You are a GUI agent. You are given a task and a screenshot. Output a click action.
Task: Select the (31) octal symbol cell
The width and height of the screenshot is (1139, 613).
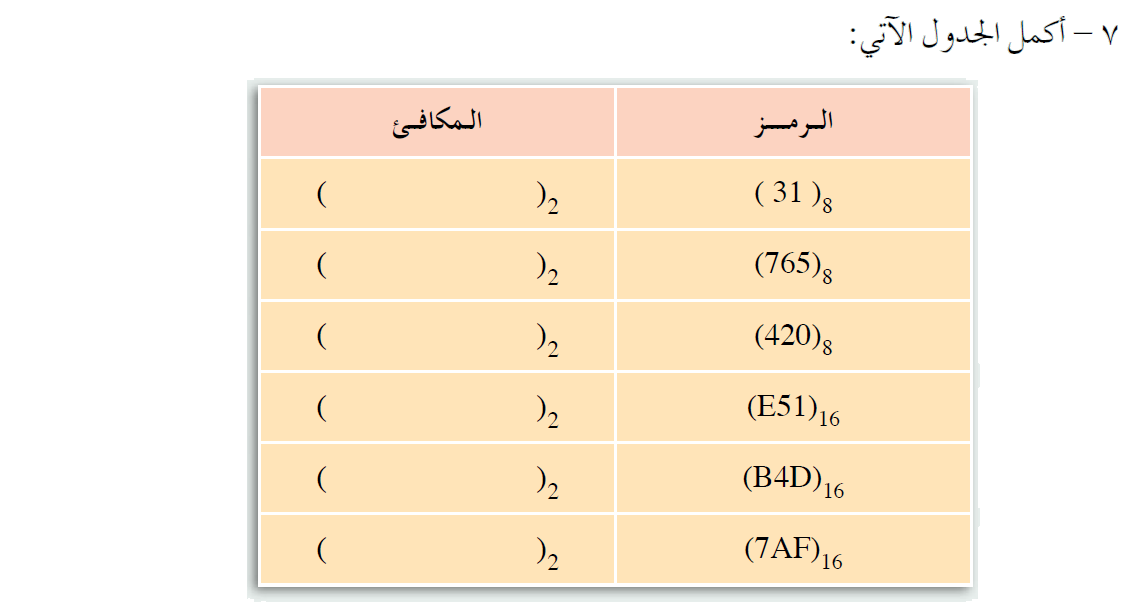pyautogui.click(x=793, y=194)
